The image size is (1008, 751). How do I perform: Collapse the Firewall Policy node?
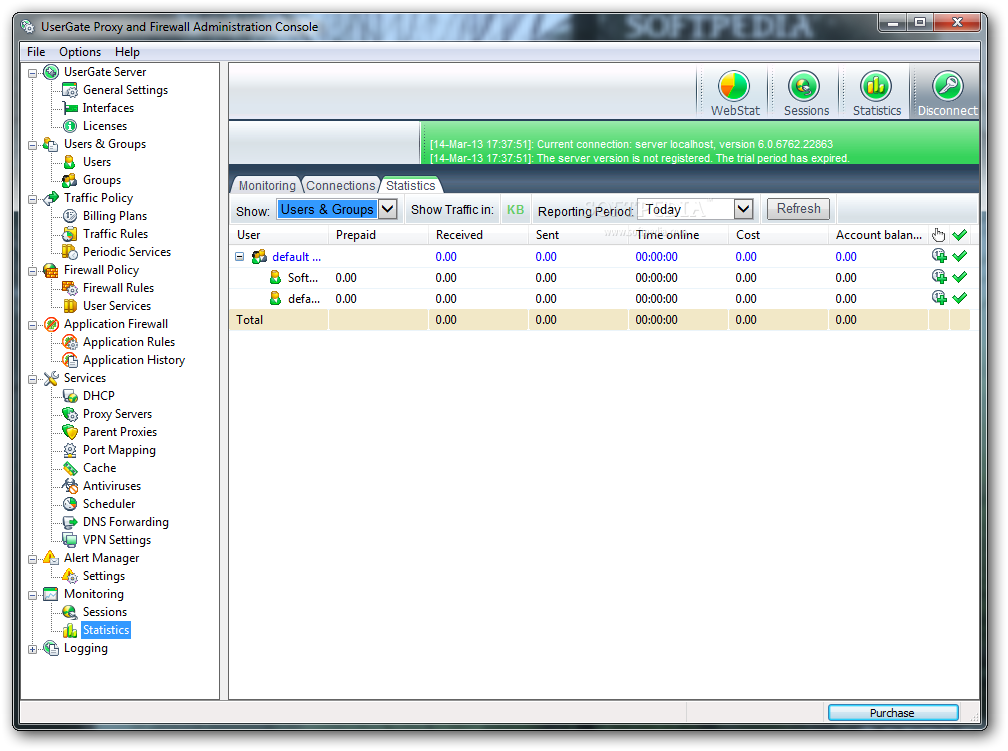tap(33, 271)
